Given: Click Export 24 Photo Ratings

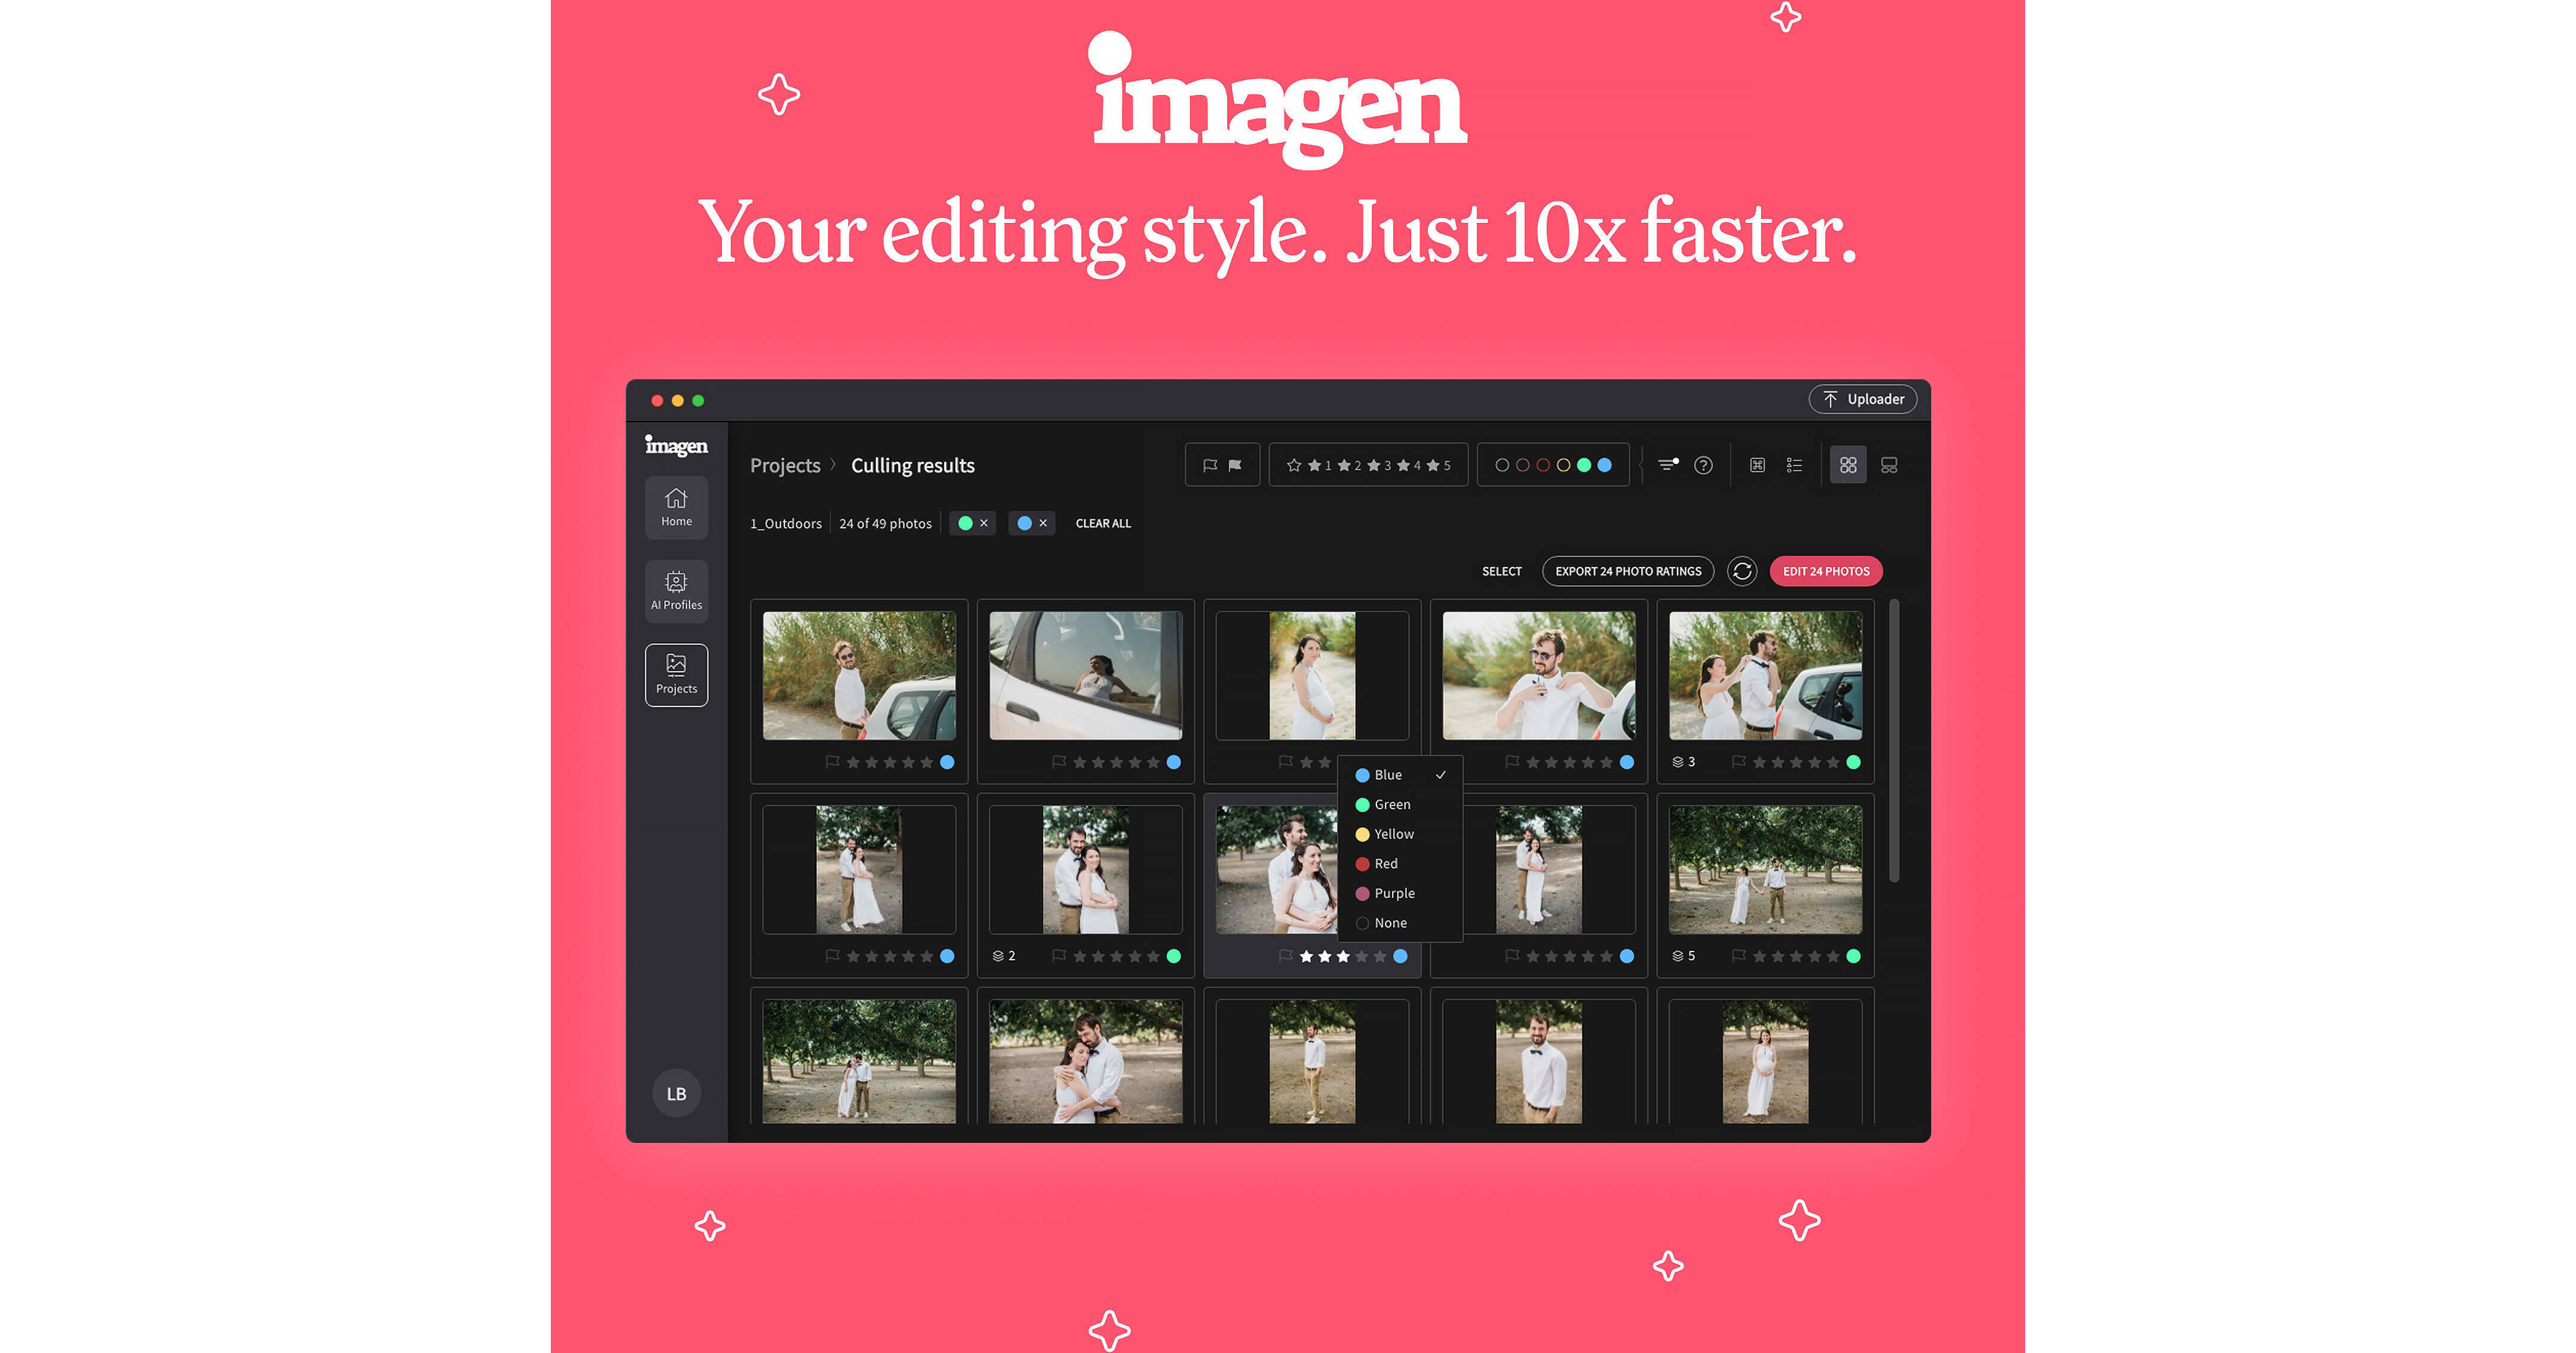Looking at the screenshot, I should click(x=1628, y=571).
